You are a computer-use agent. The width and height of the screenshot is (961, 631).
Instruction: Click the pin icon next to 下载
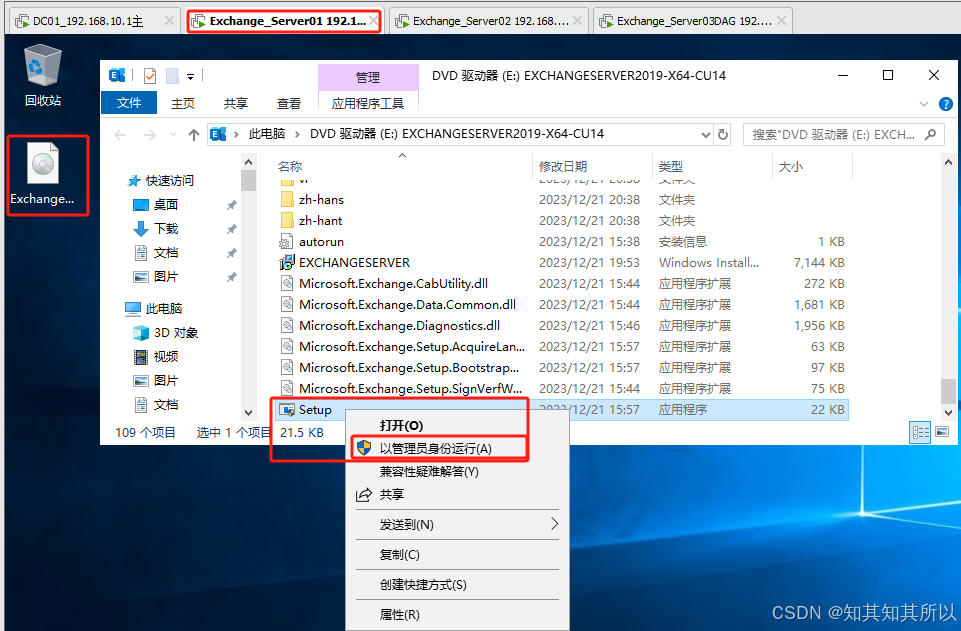(x=232, y=229)
